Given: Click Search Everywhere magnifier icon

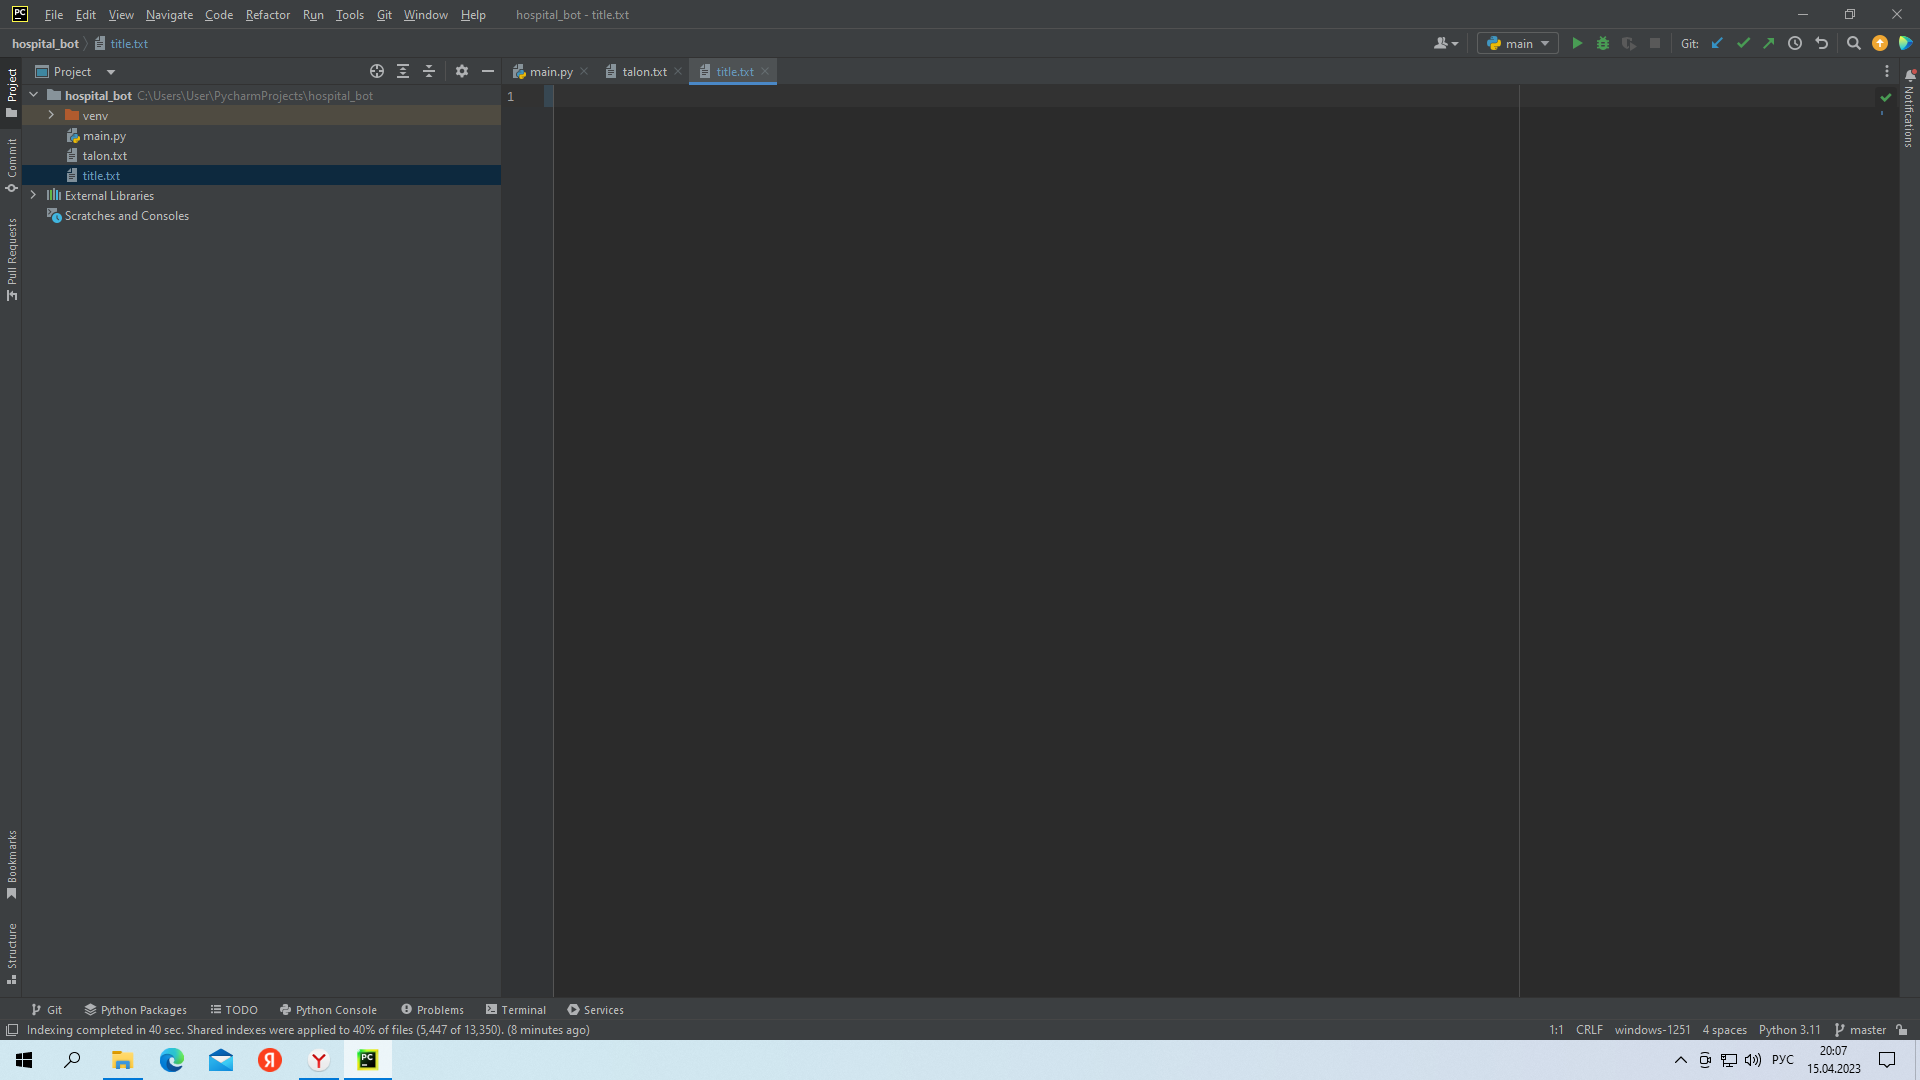Looking at the screenshot, I should [1853, 43].
